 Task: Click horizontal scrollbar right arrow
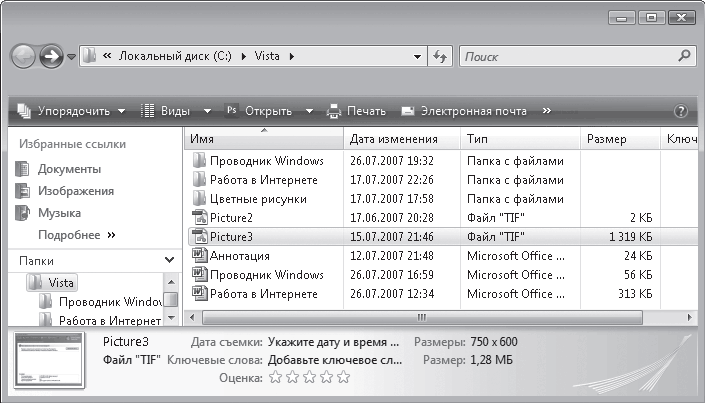[x=690, y=318]
